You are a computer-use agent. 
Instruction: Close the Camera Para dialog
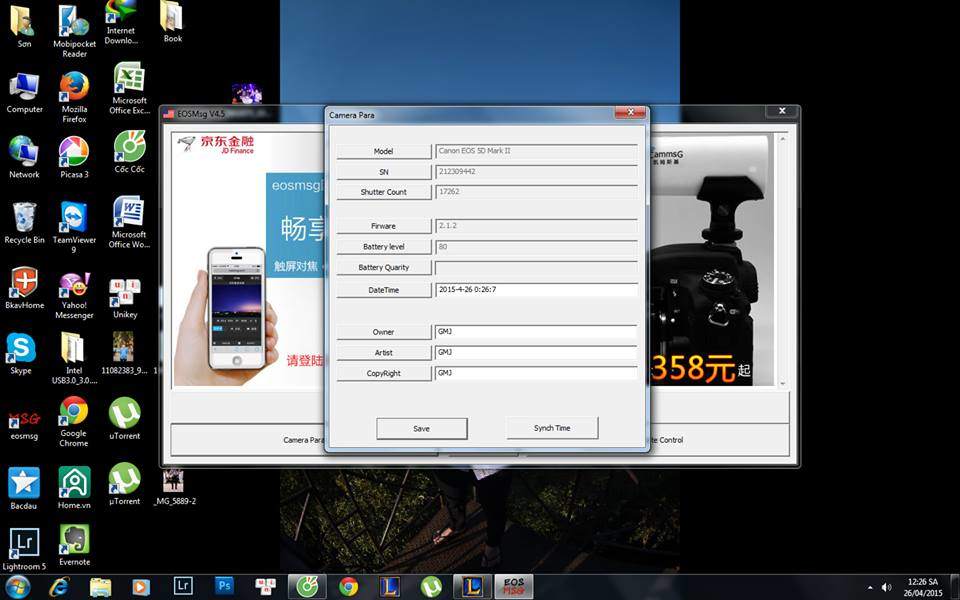click(x=630, y=113)
